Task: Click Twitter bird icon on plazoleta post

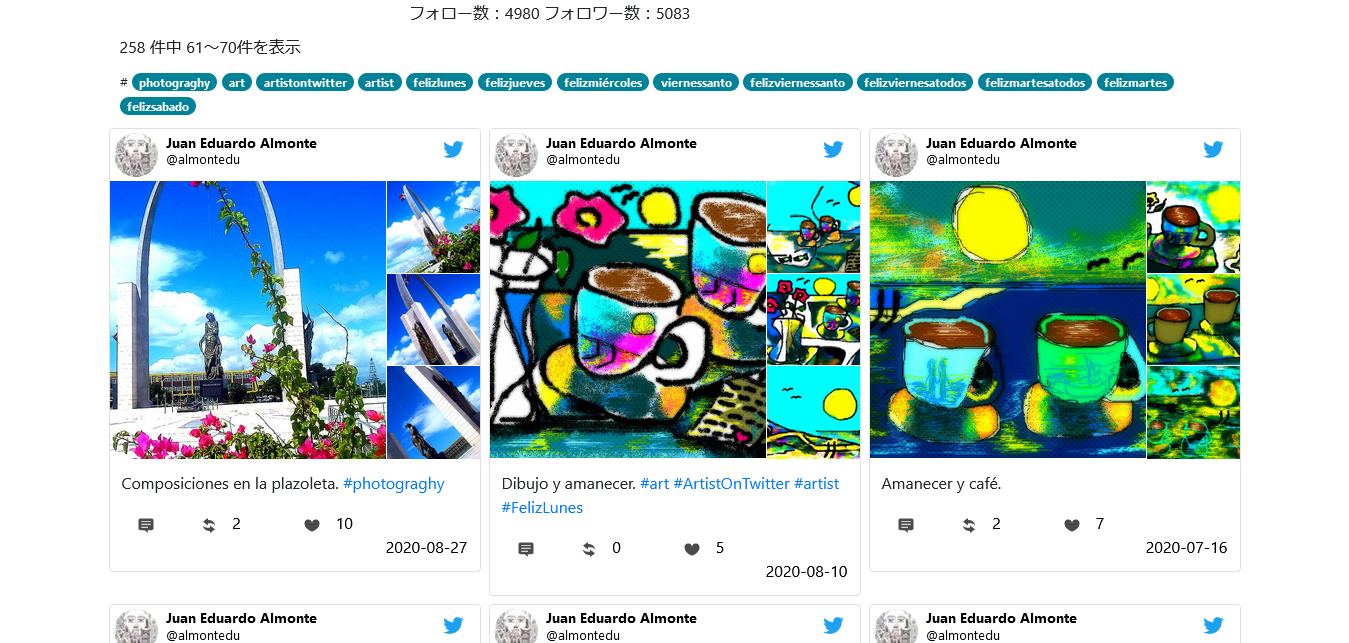Action: point(453,150)
